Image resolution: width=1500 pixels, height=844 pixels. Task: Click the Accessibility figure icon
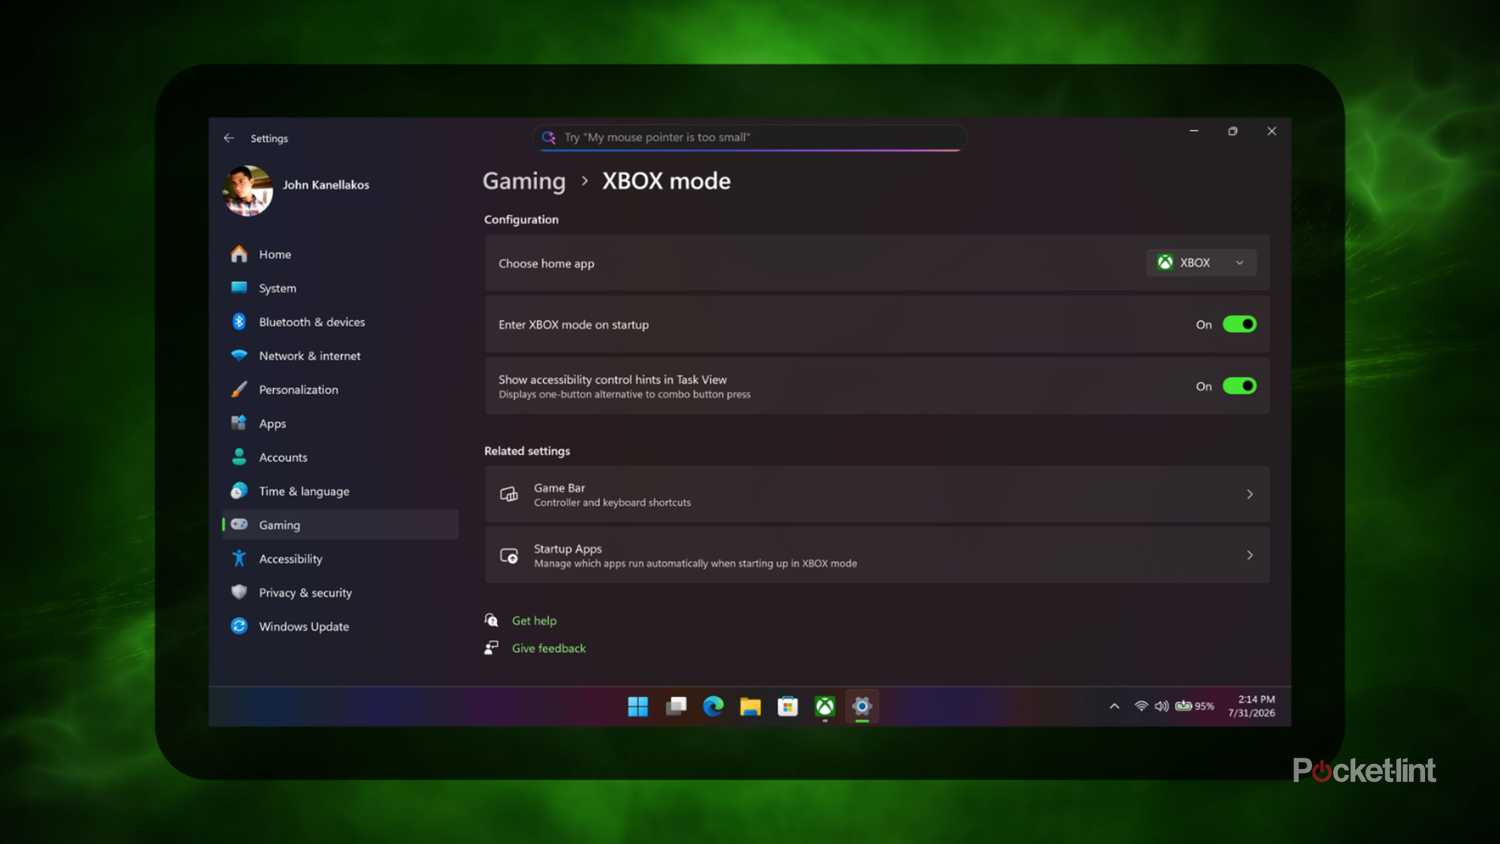[x=239, y=558]
